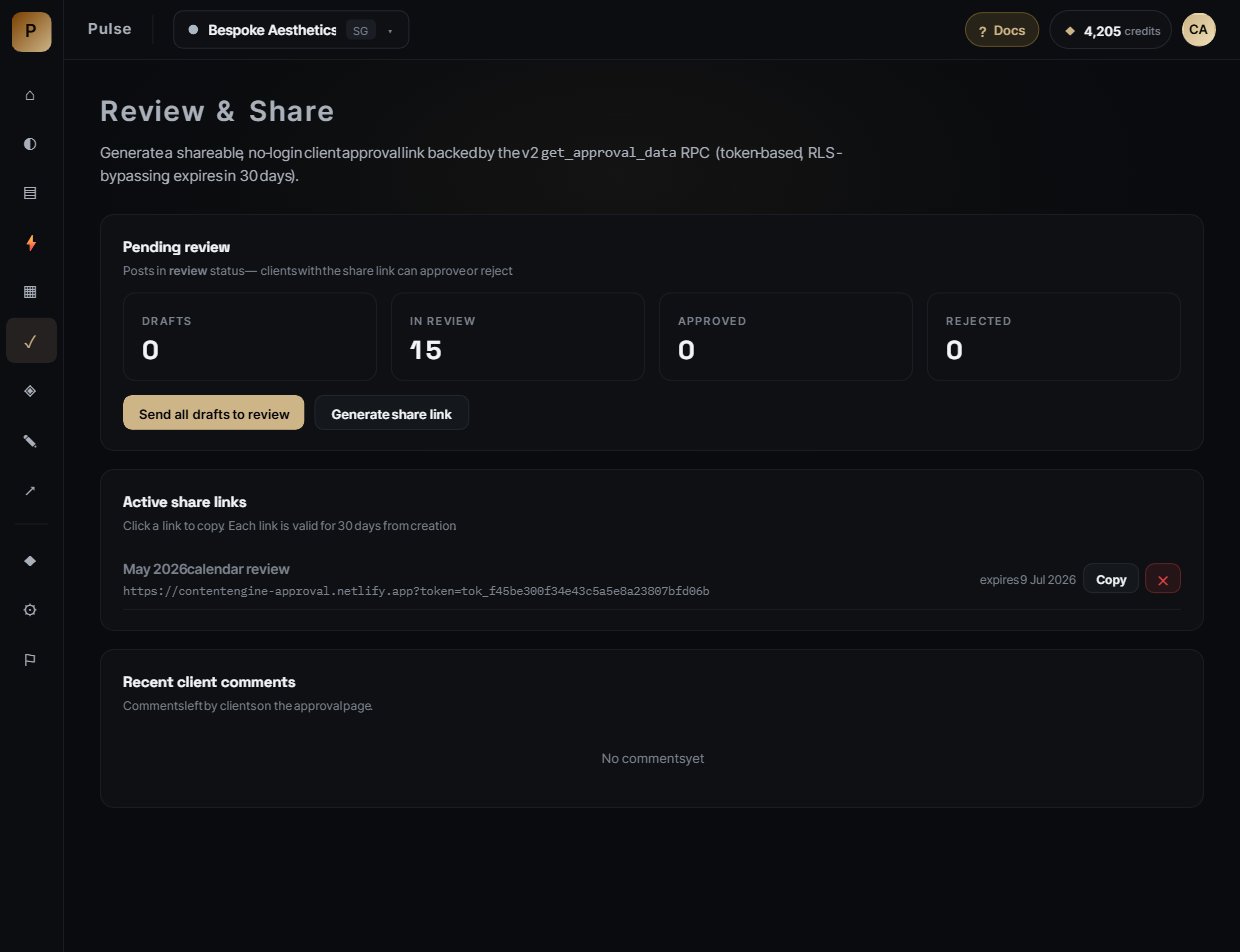Open the diagonal arrow sidebar icon
1240x952 pixels.
[30, 490]
